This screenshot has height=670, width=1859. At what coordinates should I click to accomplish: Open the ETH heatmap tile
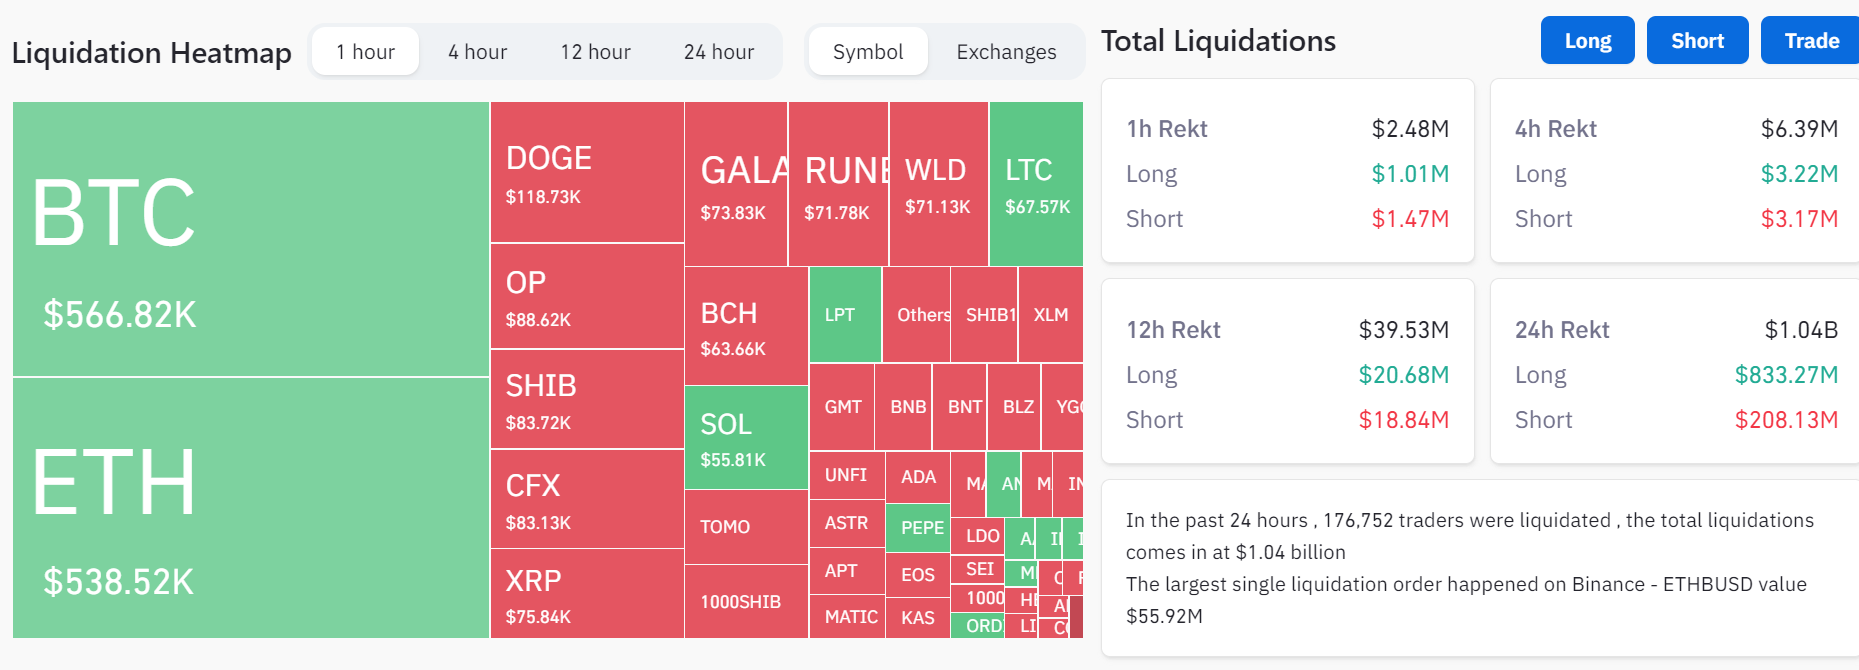click(250, 508)
